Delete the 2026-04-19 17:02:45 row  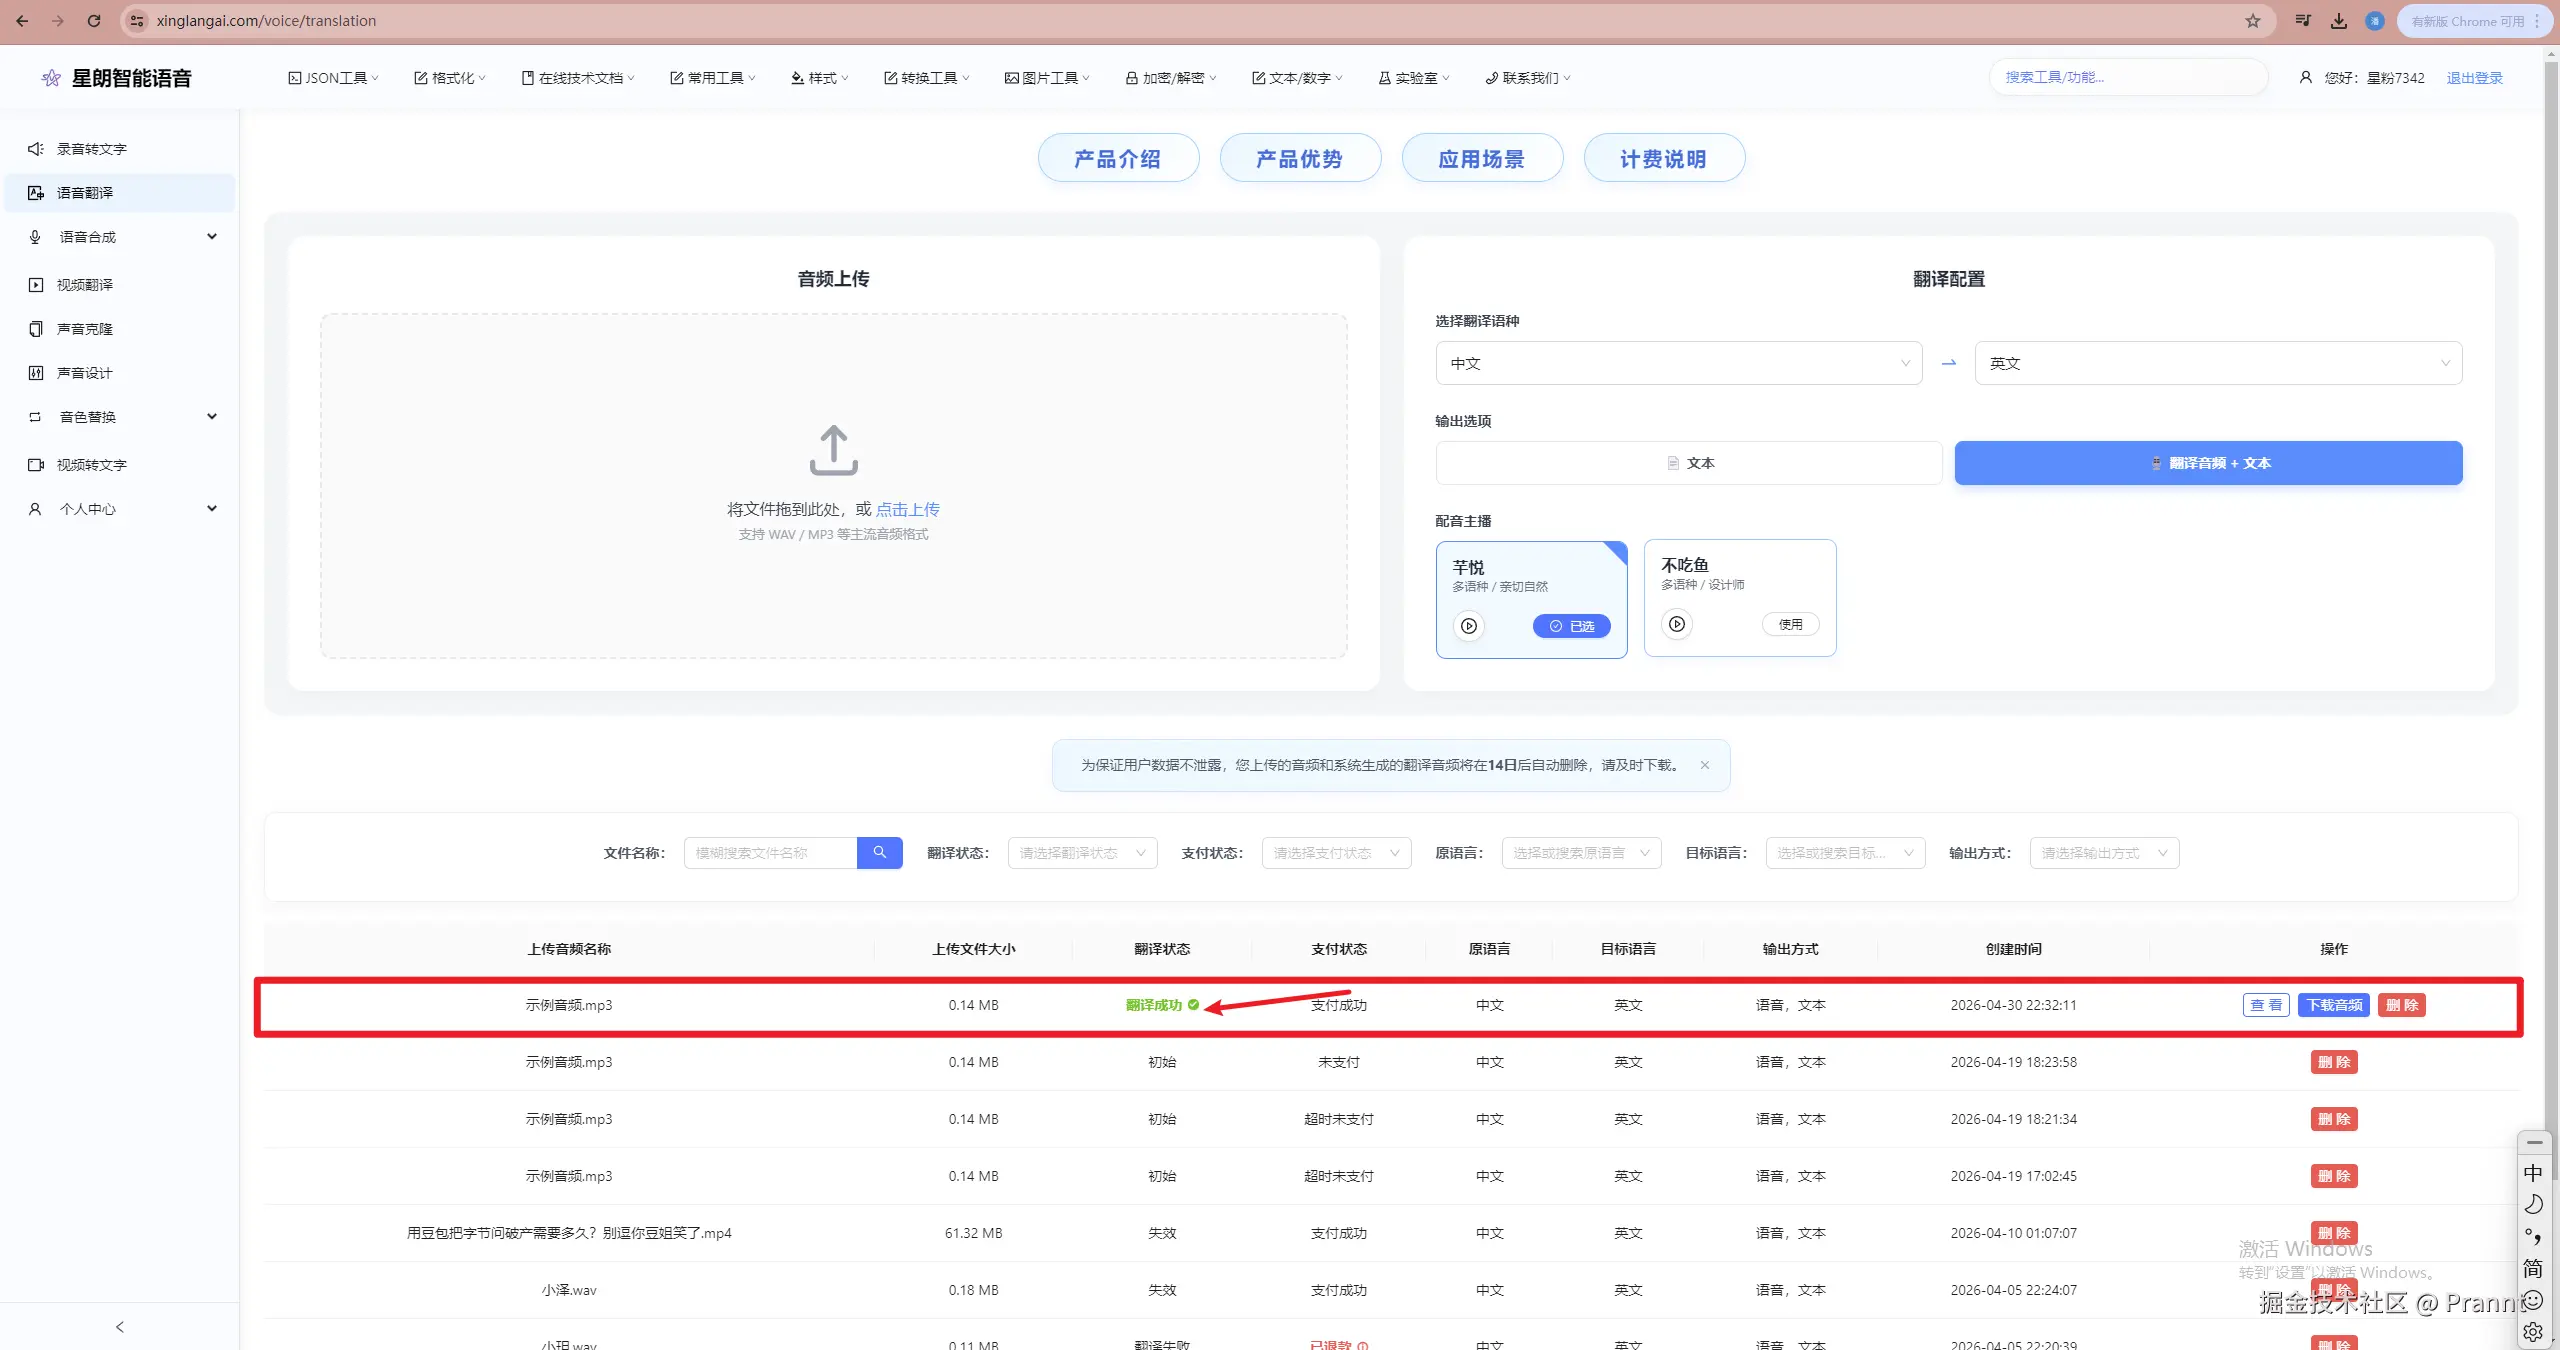coord(2334,1176)
